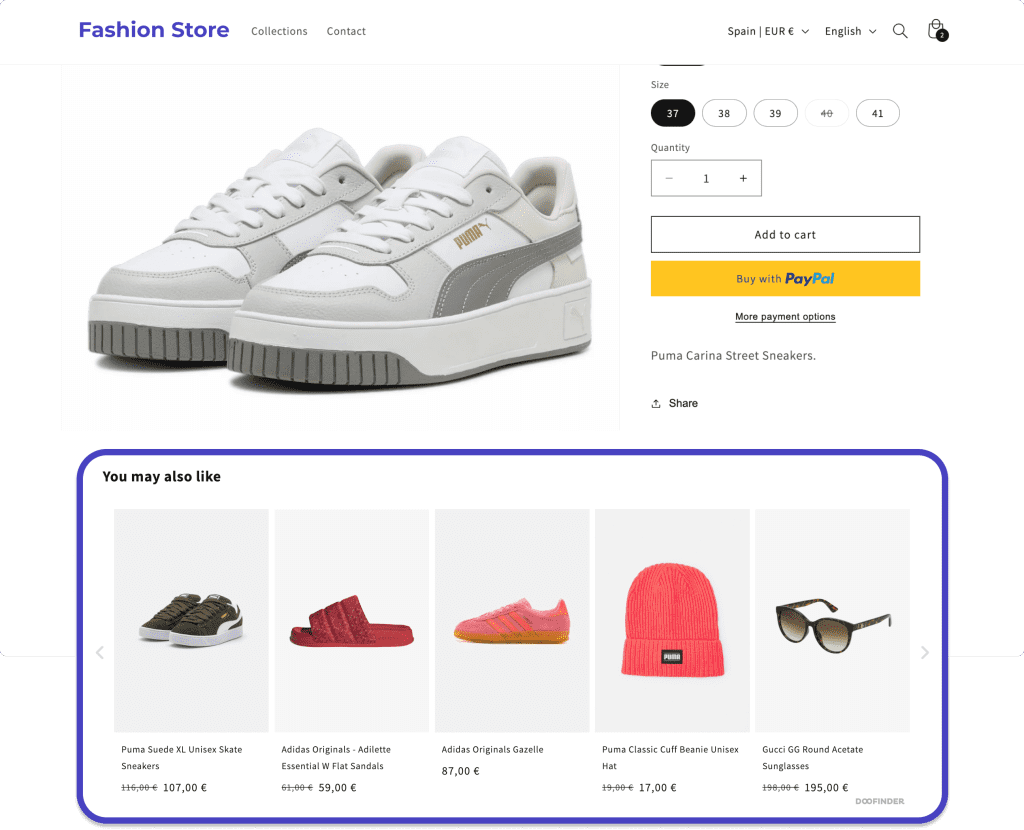Increase quantity with plus icon

click(x=743, y=178)
